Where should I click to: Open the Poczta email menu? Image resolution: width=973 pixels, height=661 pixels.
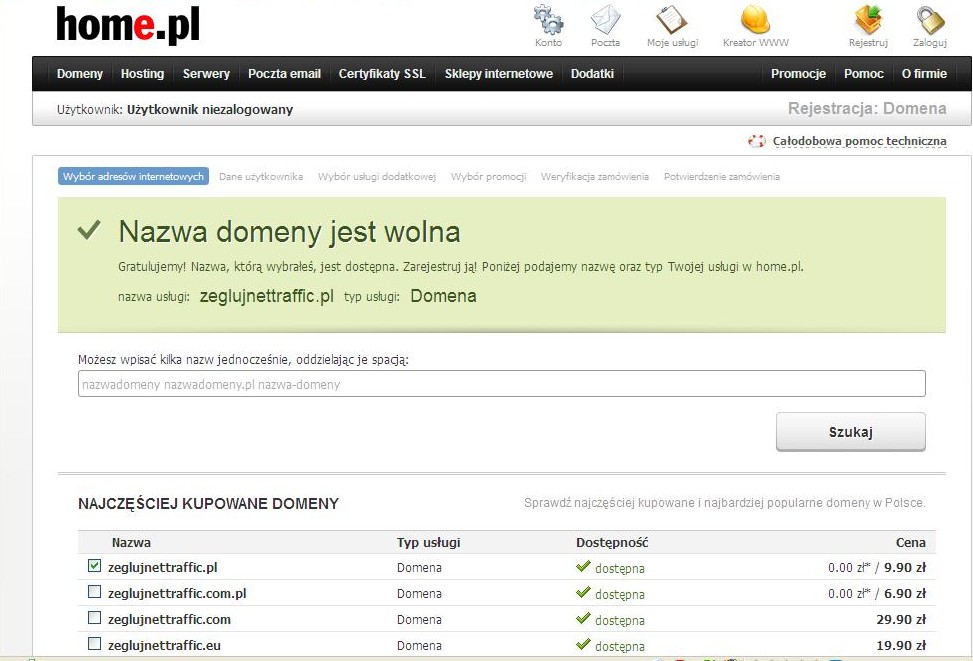(284, 73)
